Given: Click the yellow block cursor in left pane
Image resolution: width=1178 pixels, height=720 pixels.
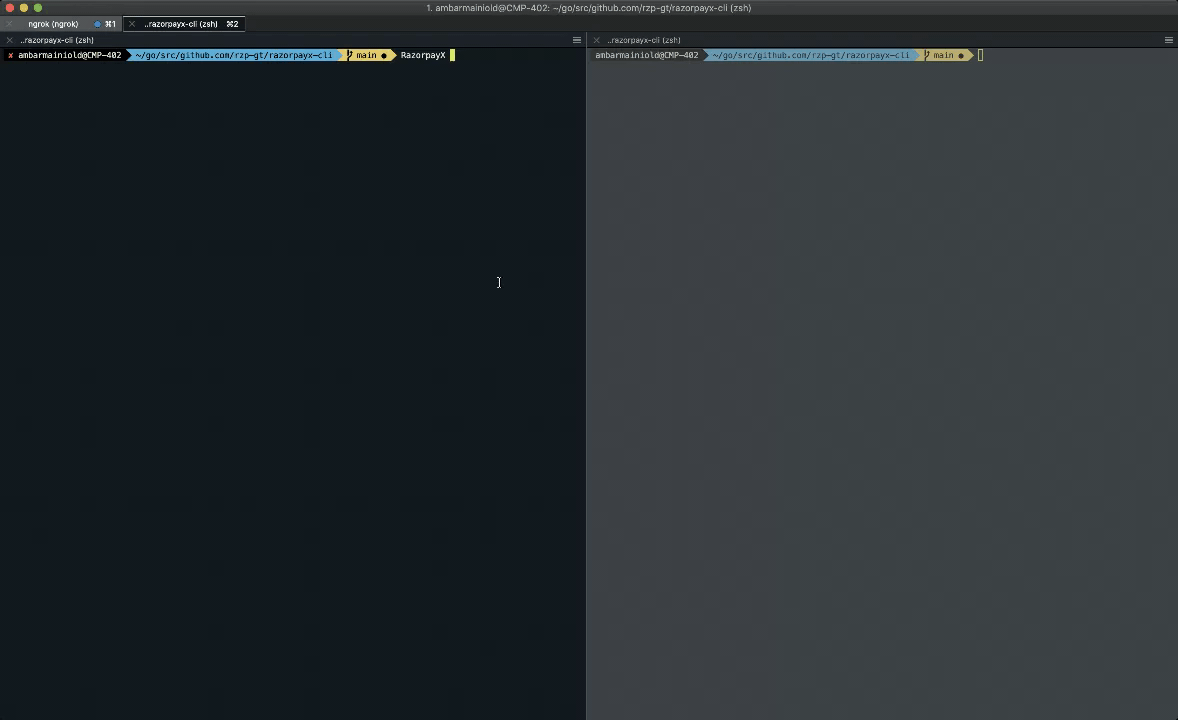Looking at the screenshot, I should 452,55.
